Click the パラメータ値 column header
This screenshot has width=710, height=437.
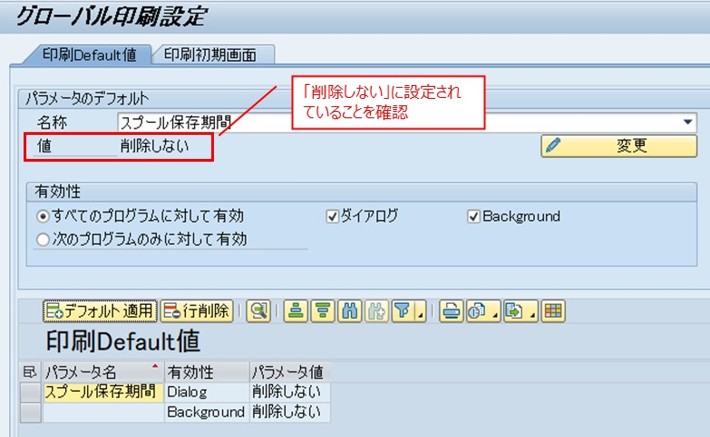290,372
